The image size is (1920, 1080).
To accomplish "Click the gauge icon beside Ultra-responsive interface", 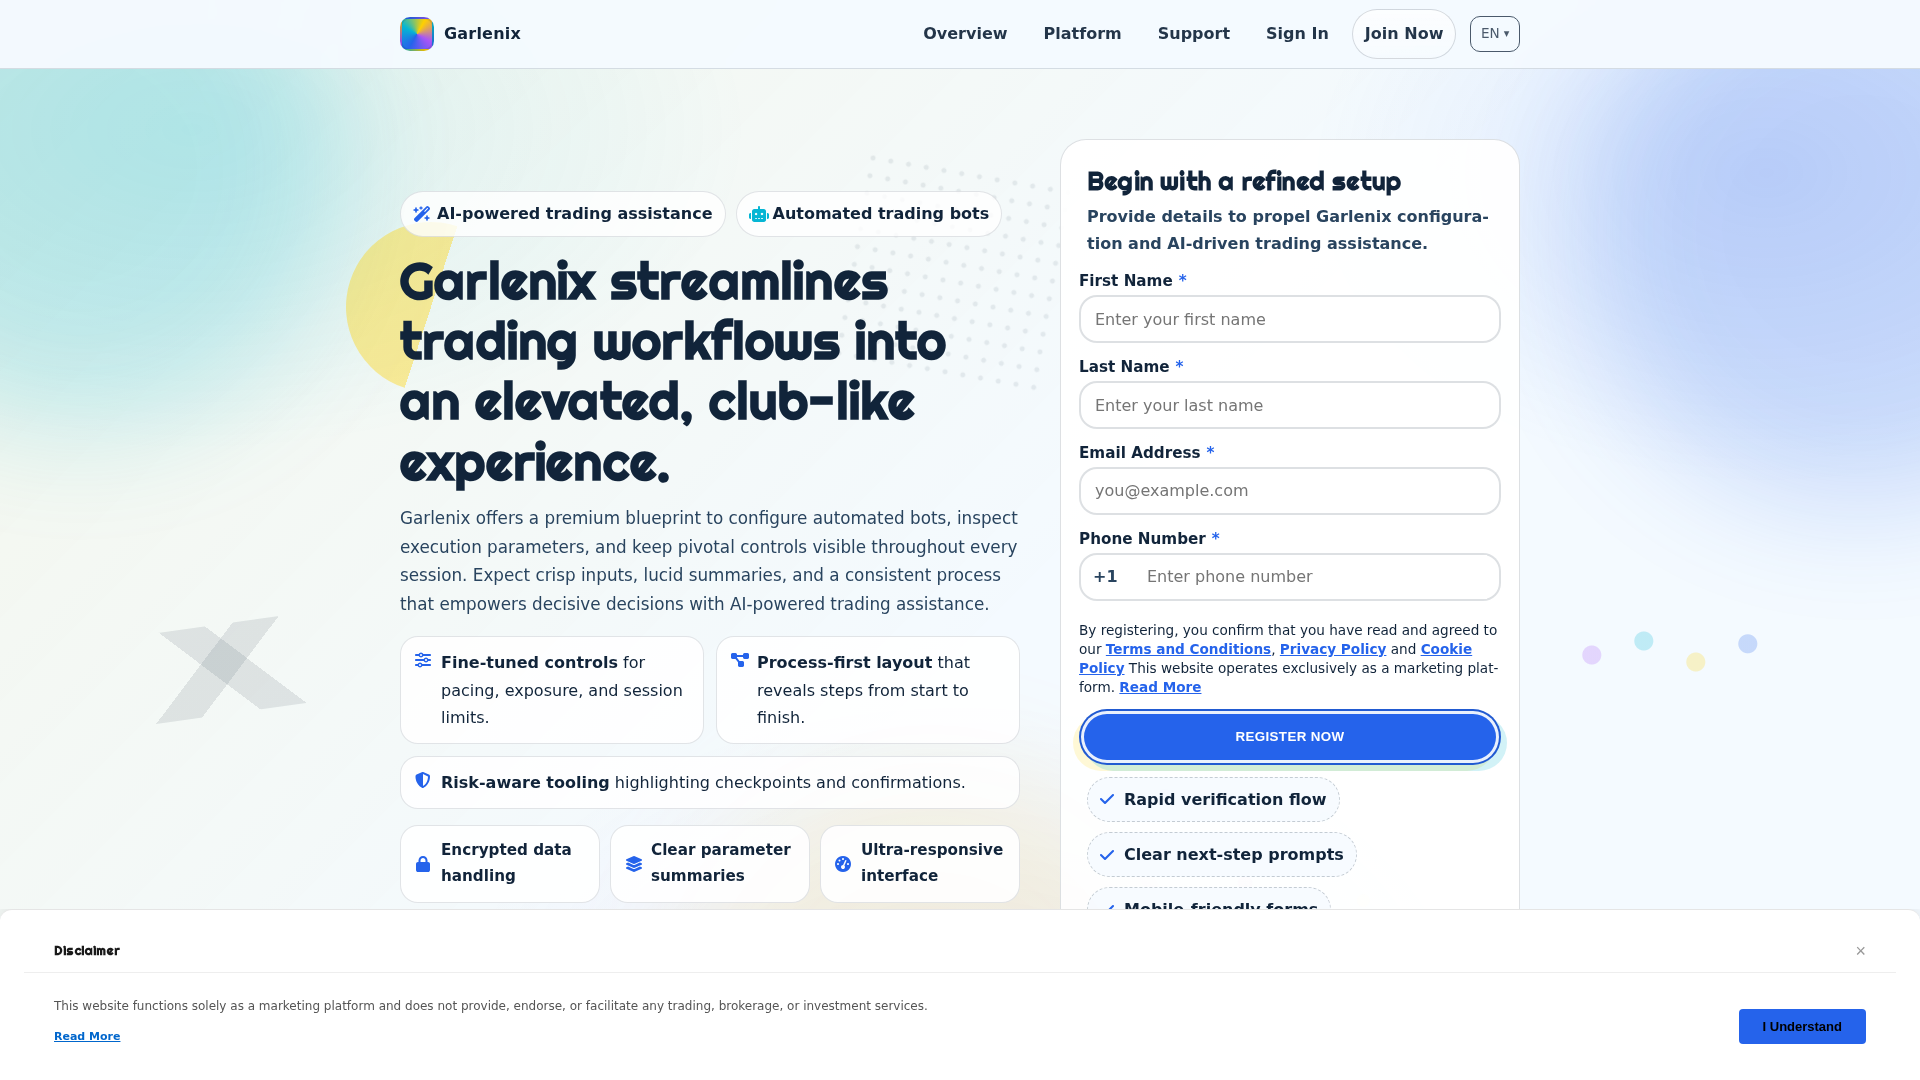I will [843, 864].
